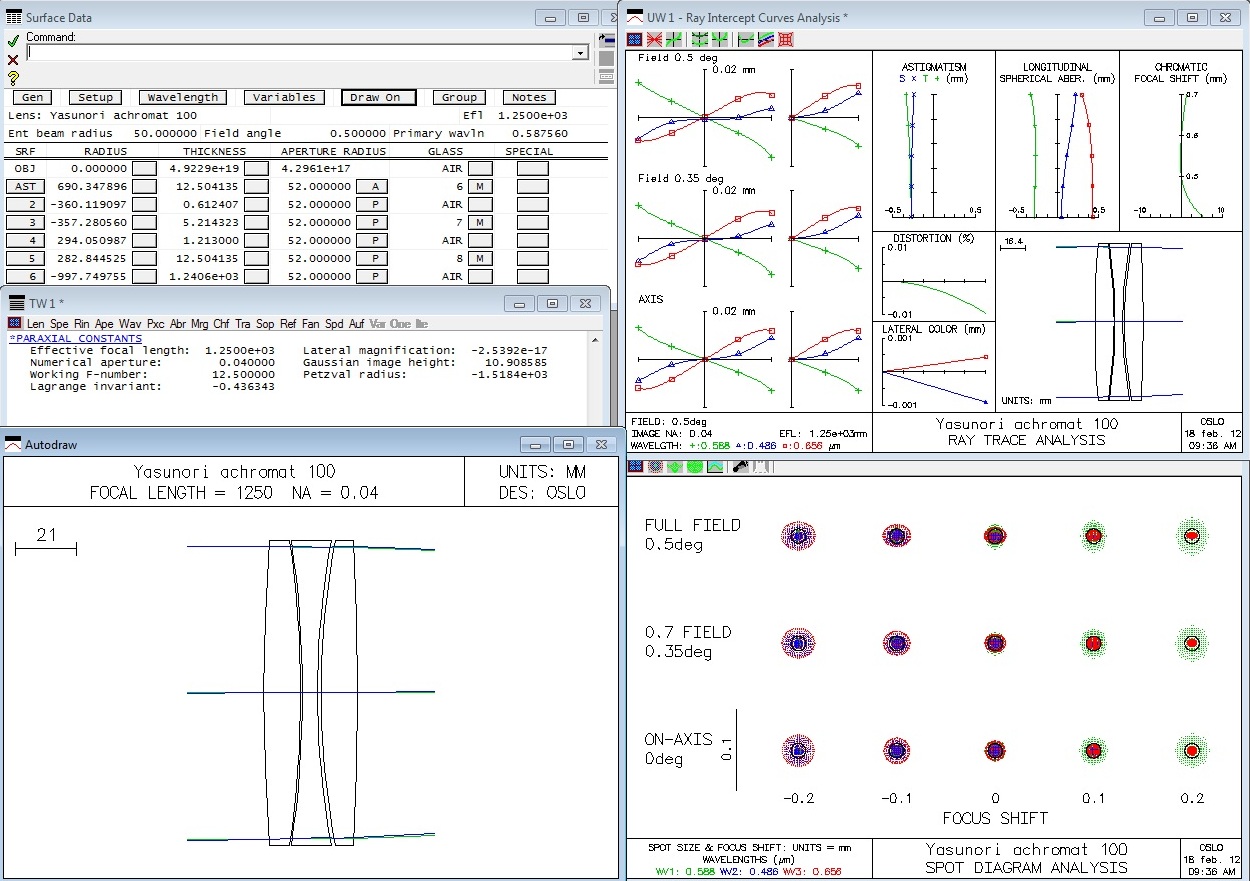
Task: Click AST surface row button
Action: click(x=25, y=187)
